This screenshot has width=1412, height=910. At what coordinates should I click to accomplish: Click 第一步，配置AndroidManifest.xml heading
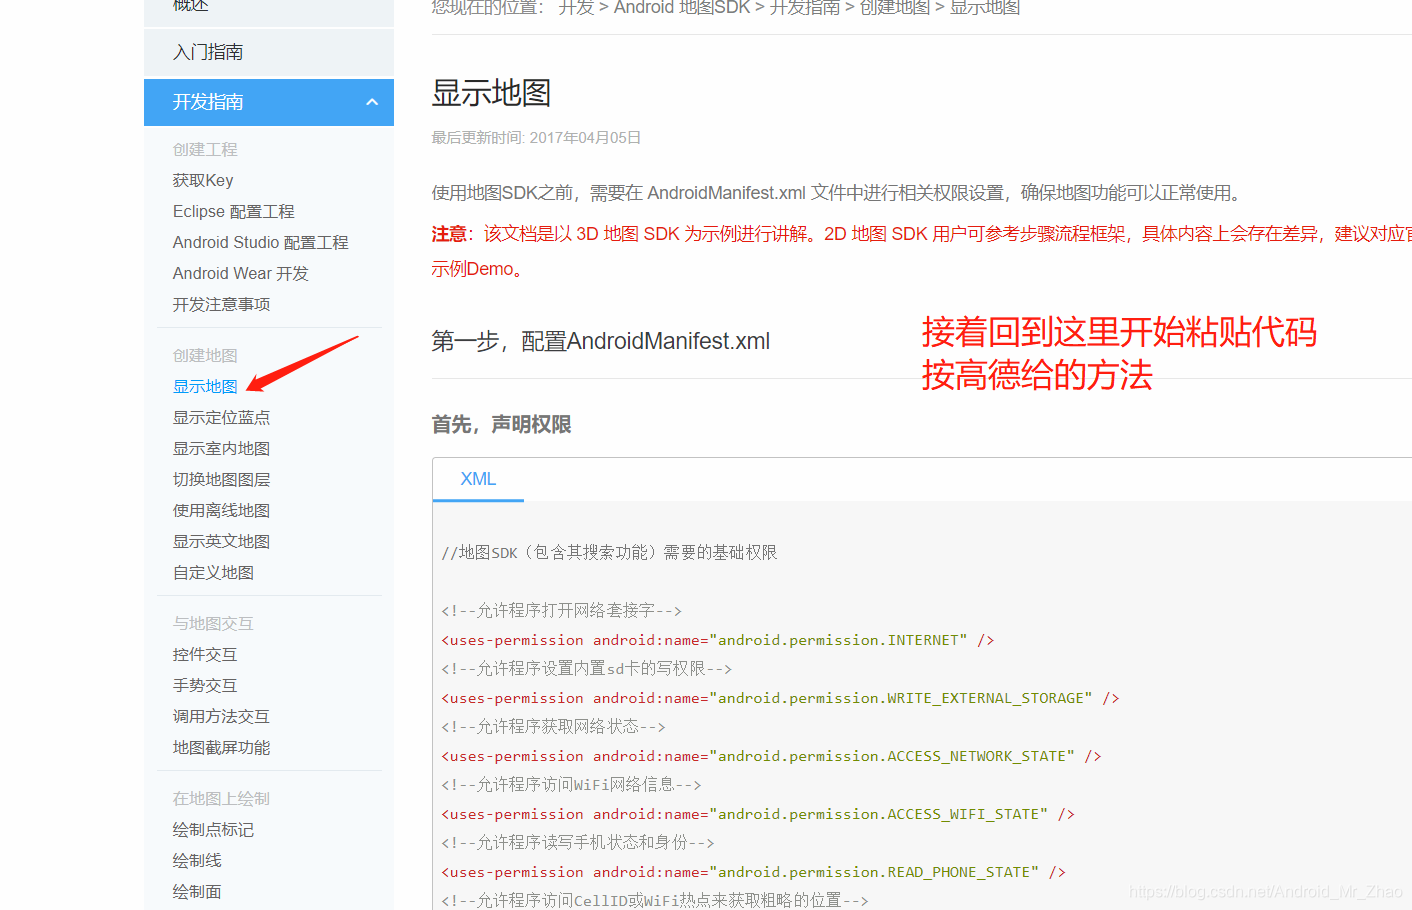600,341
